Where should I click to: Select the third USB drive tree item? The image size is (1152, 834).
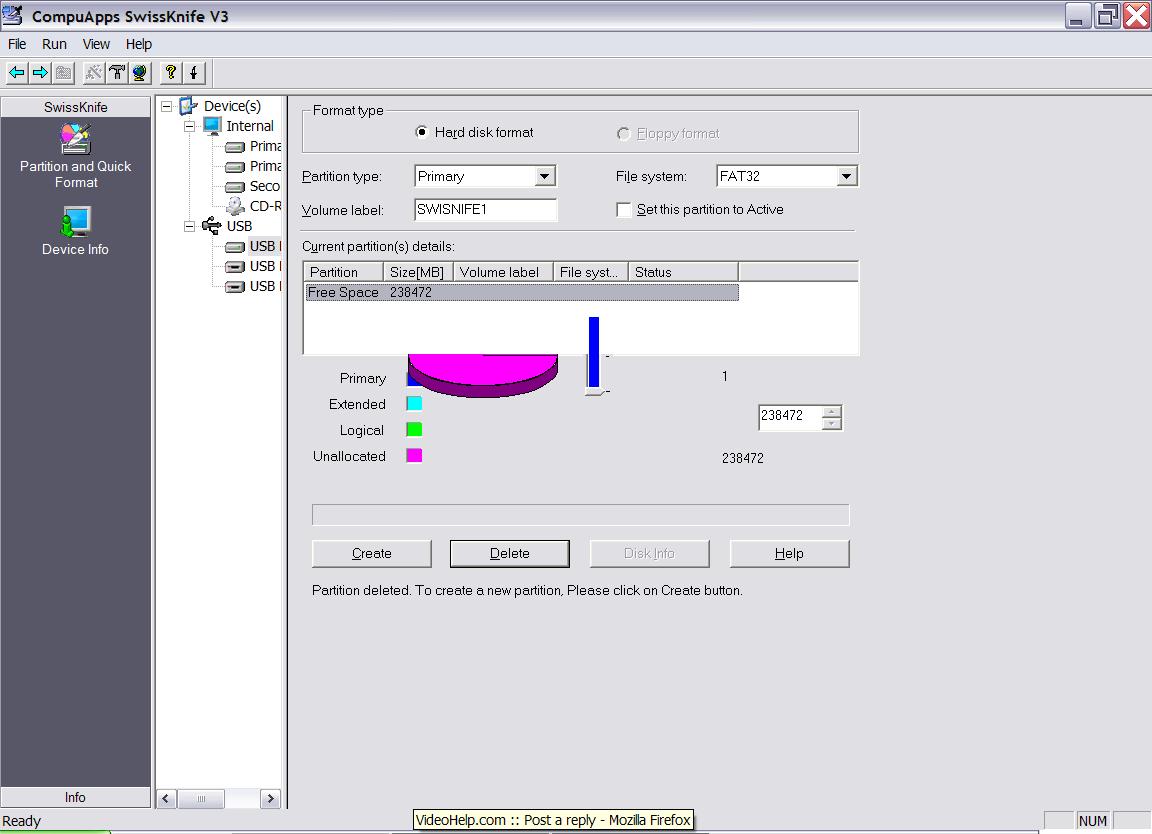click(253, 286)
